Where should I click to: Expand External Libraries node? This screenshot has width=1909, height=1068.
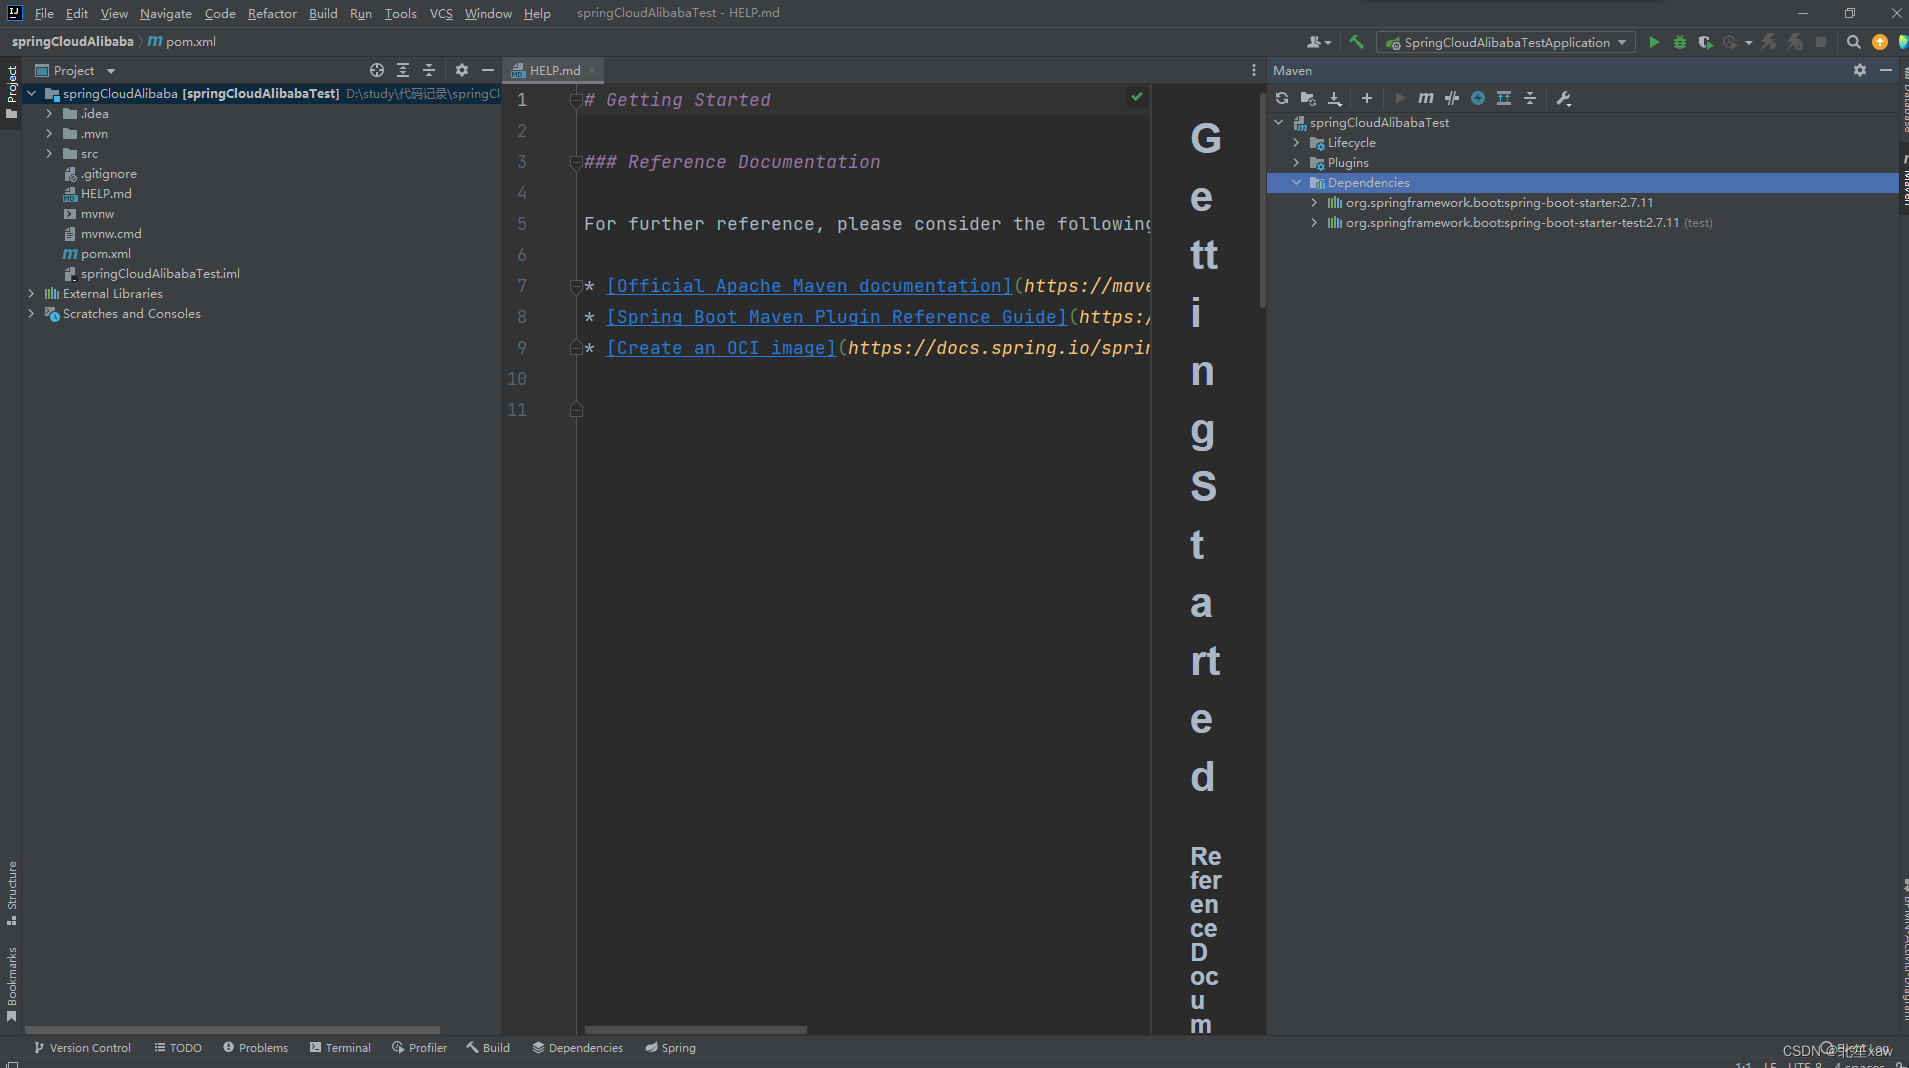[31, 294]
